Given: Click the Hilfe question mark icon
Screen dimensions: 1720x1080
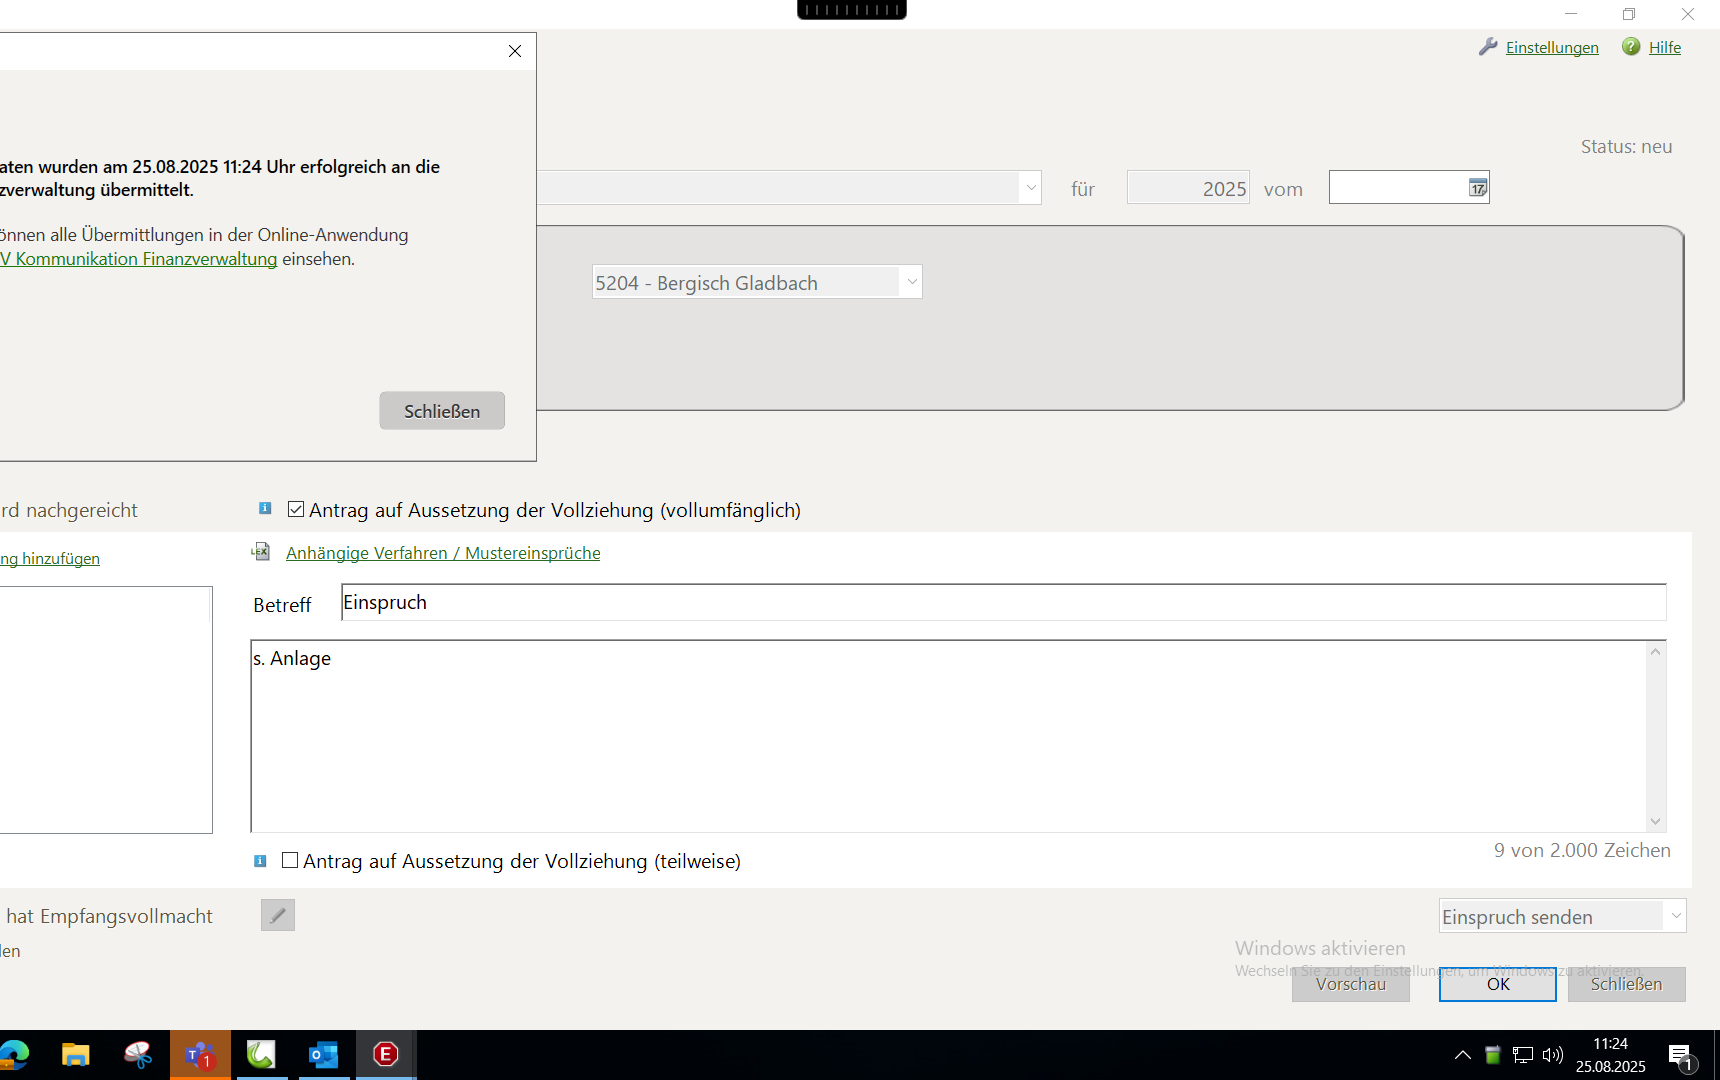Looking at the screenshot, I should pyautogui.click(x=1631, y=47).
